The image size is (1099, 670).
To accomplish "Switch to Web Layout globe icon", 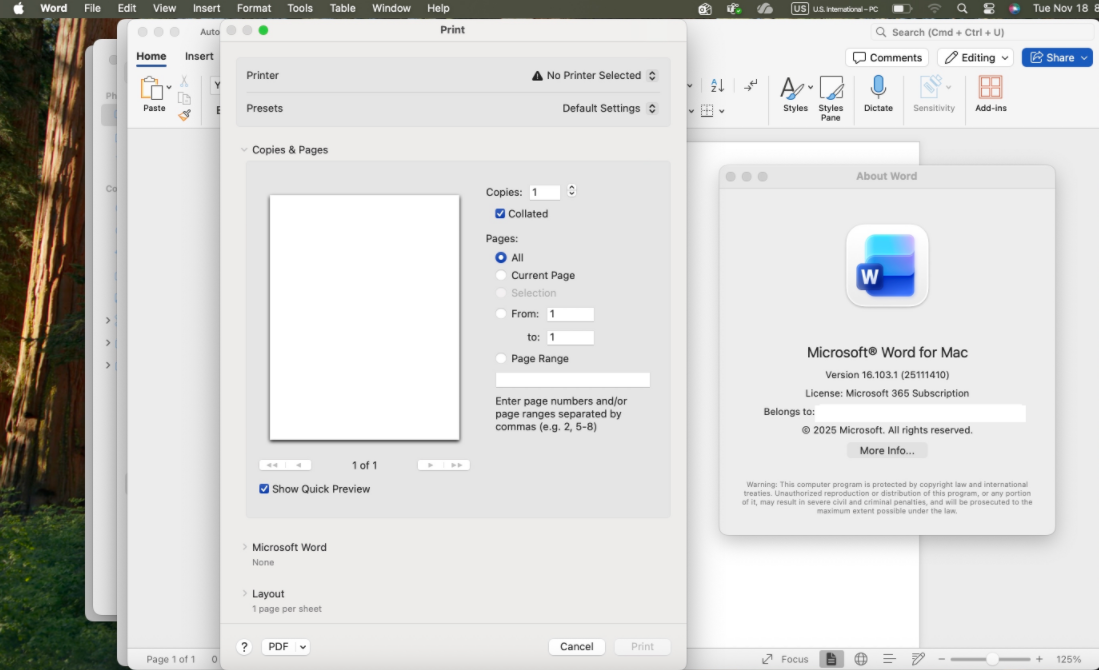I will [x=861, y=659].
